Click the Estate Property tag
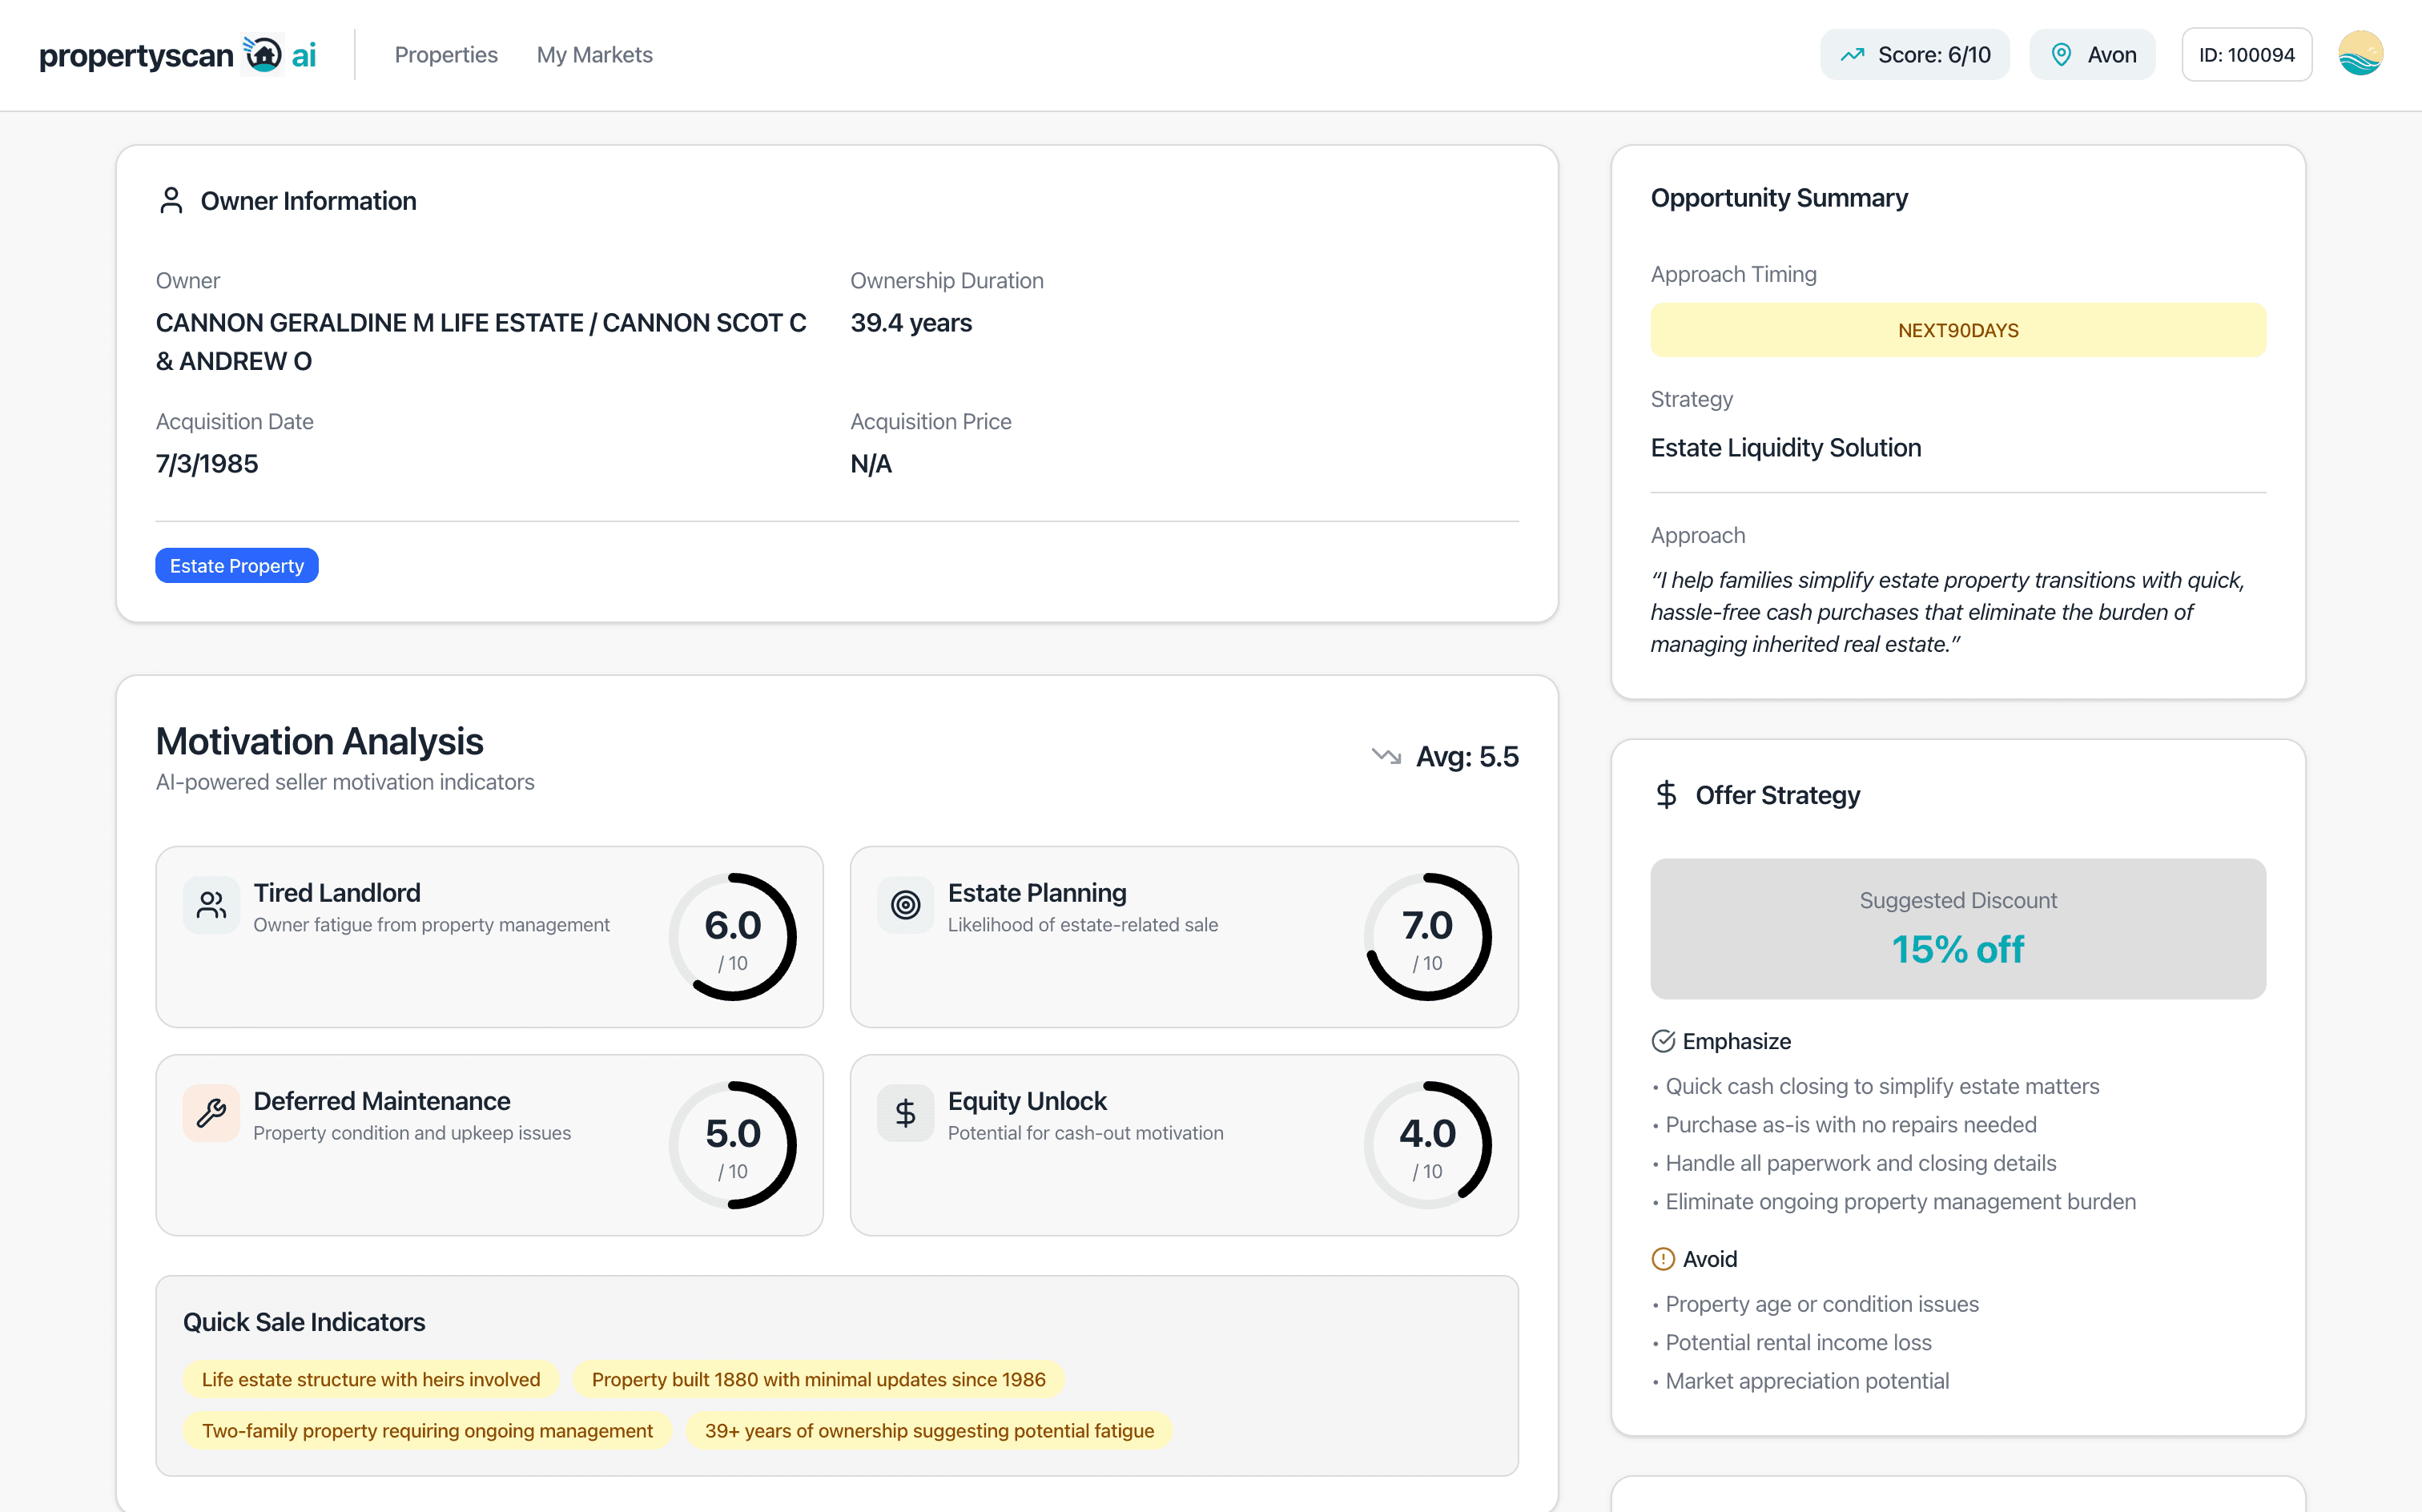This screenshot has height=1512, width=2422. click(237, 566)
